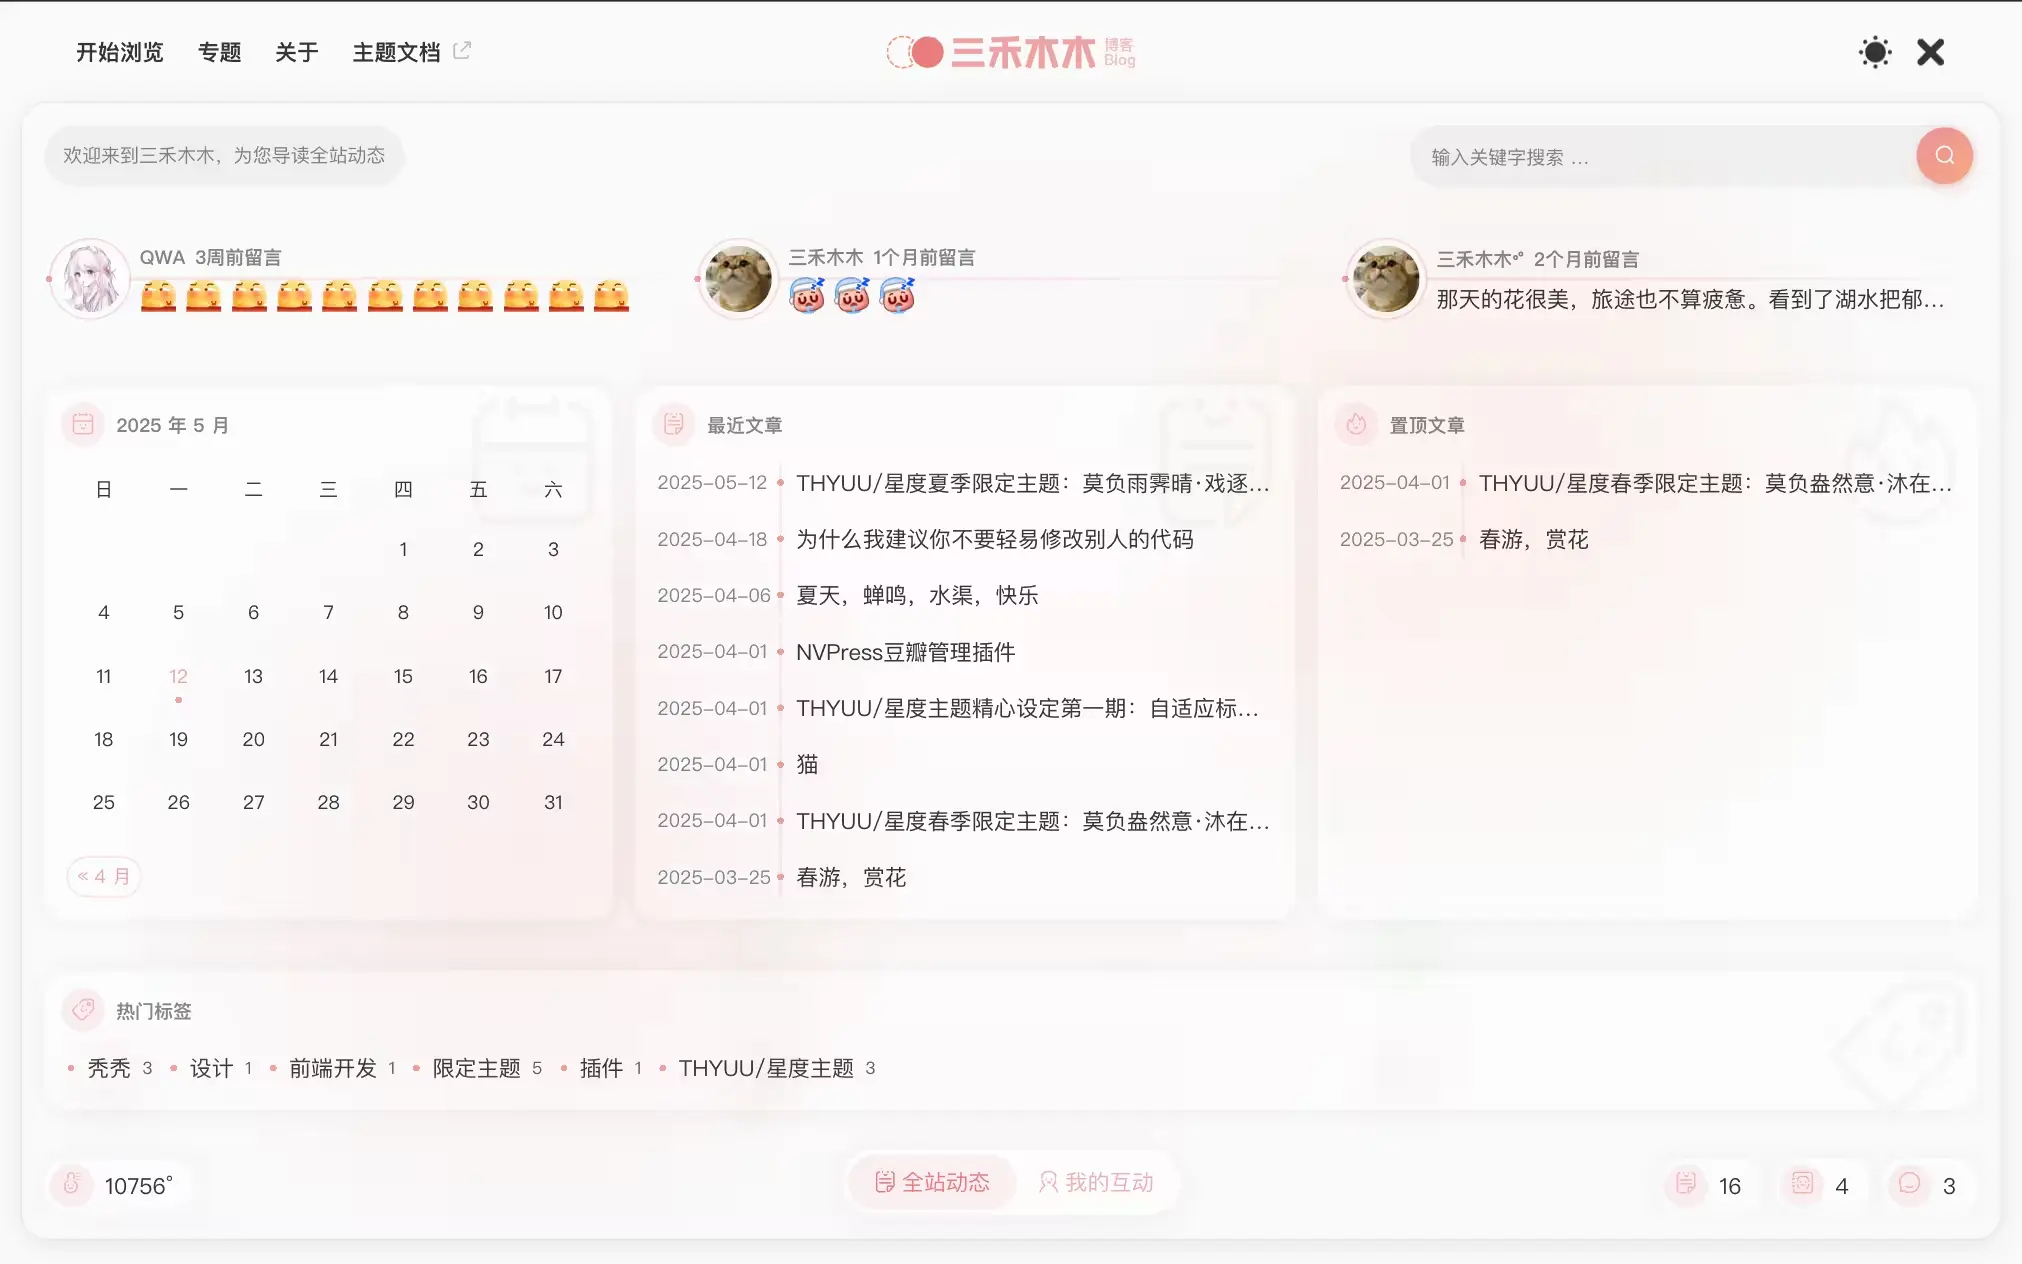Open the 开始浏览 menu
The width and height of the screenshot is (2022, 1264).
coord(120,52)
